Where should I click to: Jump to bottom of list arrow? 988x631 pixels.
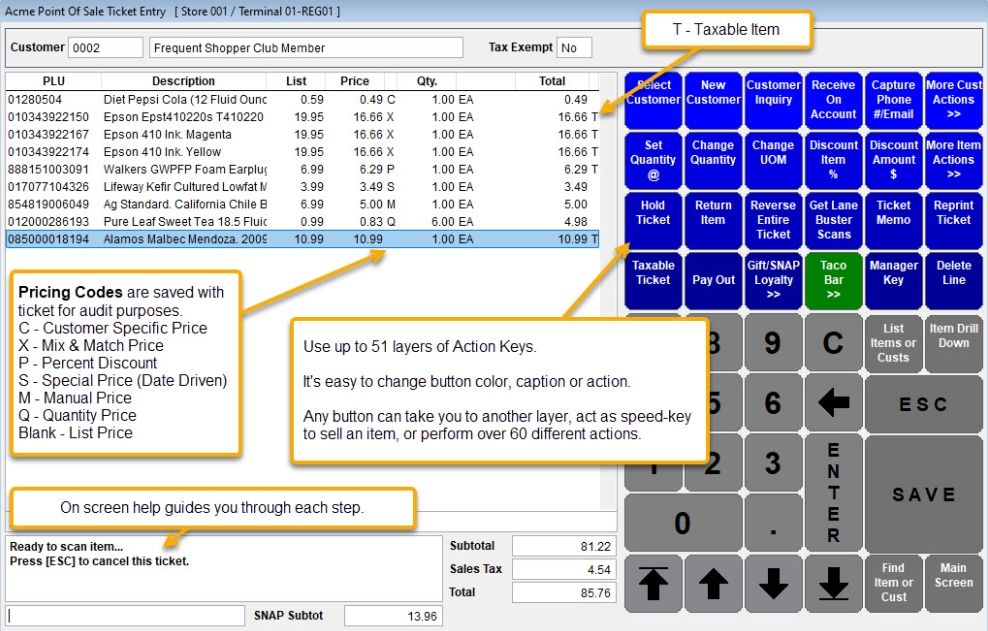[833, 583]
